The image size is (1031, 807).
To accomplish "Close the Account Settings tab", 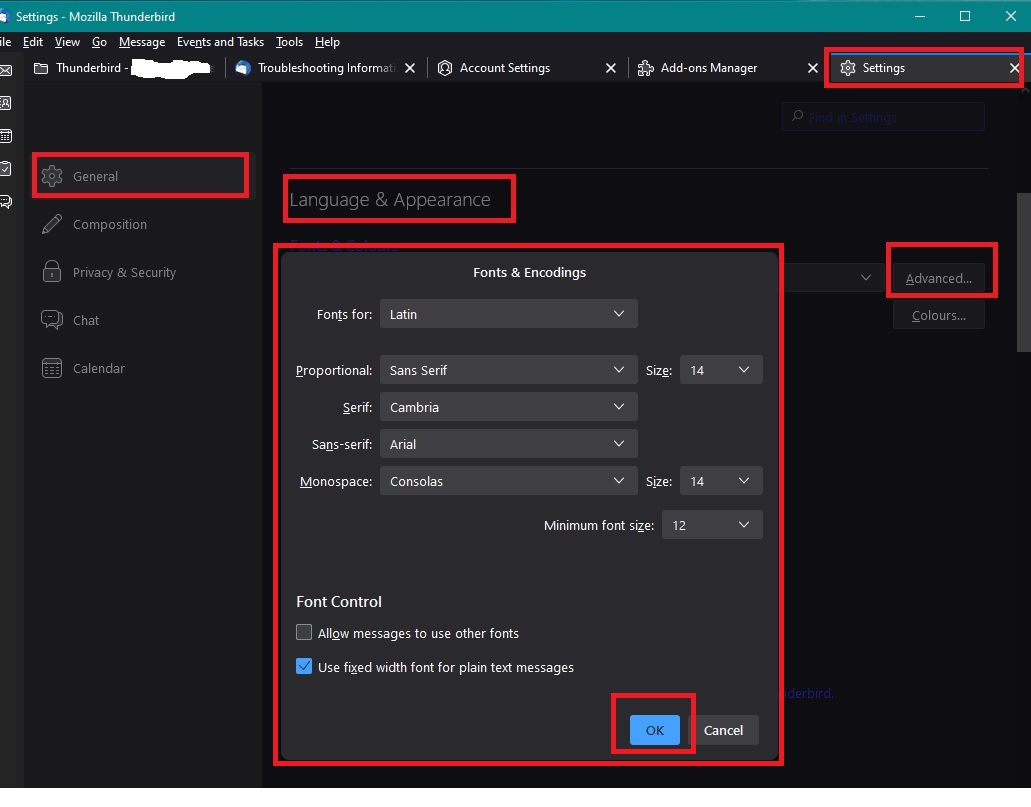I will pyautogui.click(x=611, y=68).
